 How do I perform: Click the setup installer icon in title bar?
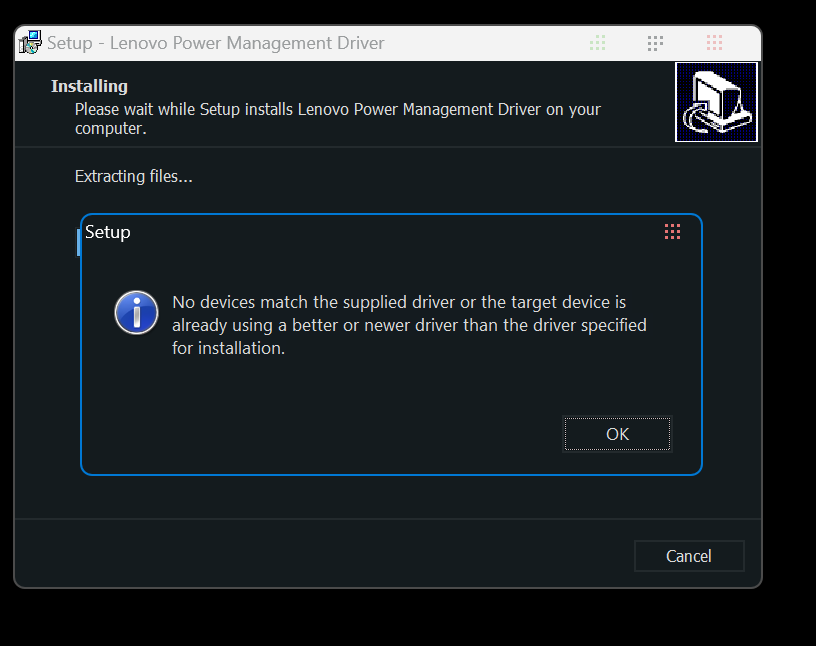[x=30, y=42]
